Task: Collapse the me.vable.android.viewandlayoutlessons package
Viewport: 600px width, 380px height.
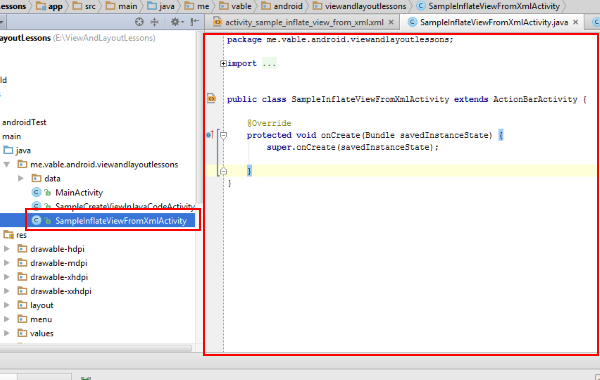Action: (7, 165)
